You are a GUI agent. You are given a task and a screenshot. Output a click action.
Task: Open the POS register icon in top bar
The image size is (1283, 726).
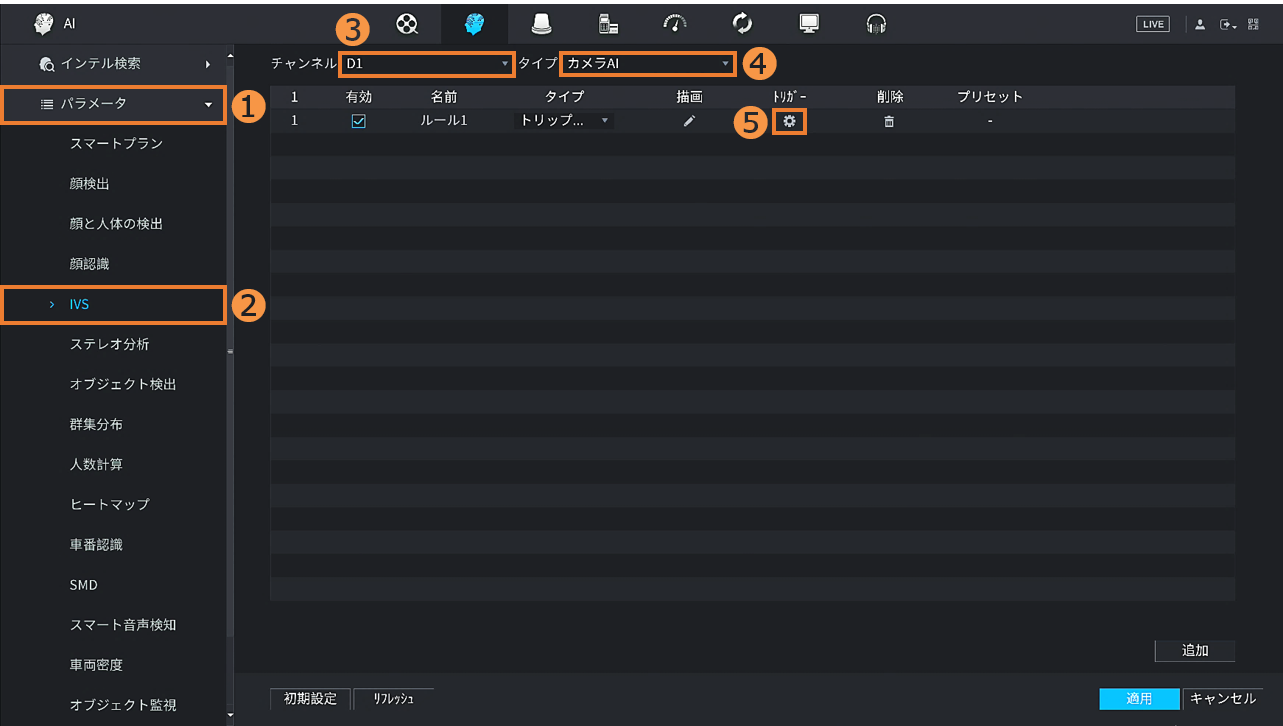point(608,24)
